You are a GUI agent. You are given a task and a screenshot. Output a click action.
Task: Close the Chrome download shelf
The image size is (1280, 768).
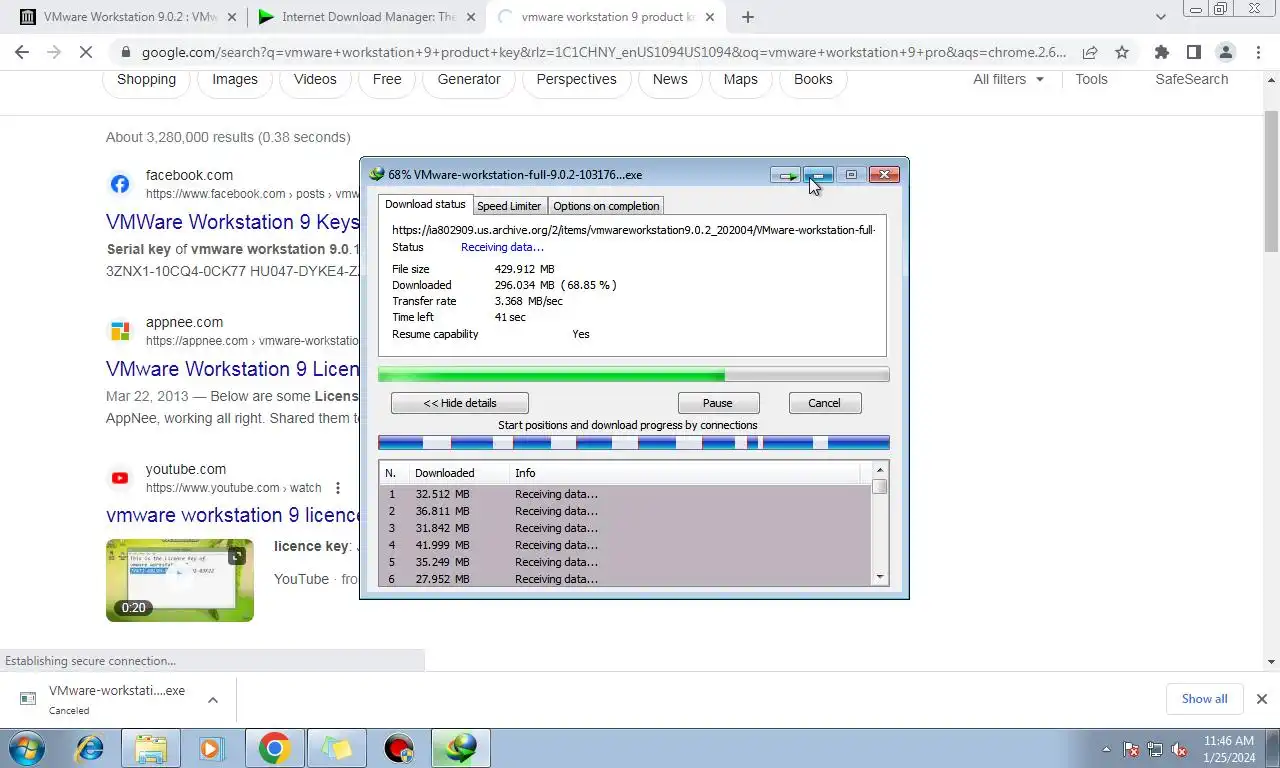(1261, 699)
